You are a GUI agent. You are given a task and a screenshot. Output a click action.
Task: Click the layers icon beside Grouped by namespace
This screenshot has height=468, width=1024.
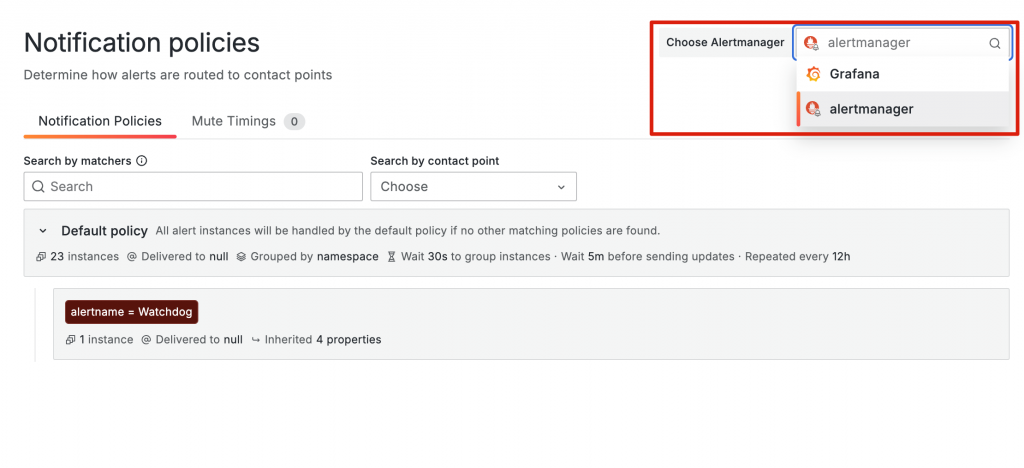click(241, 257)
